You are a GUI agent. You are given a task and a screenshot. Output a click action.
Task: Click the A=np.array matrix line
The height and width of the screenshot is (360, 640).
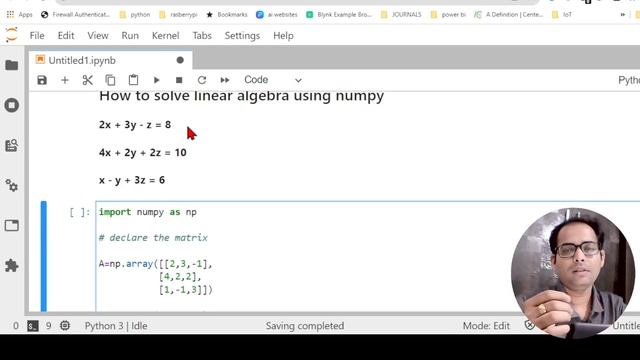(156, 264)
